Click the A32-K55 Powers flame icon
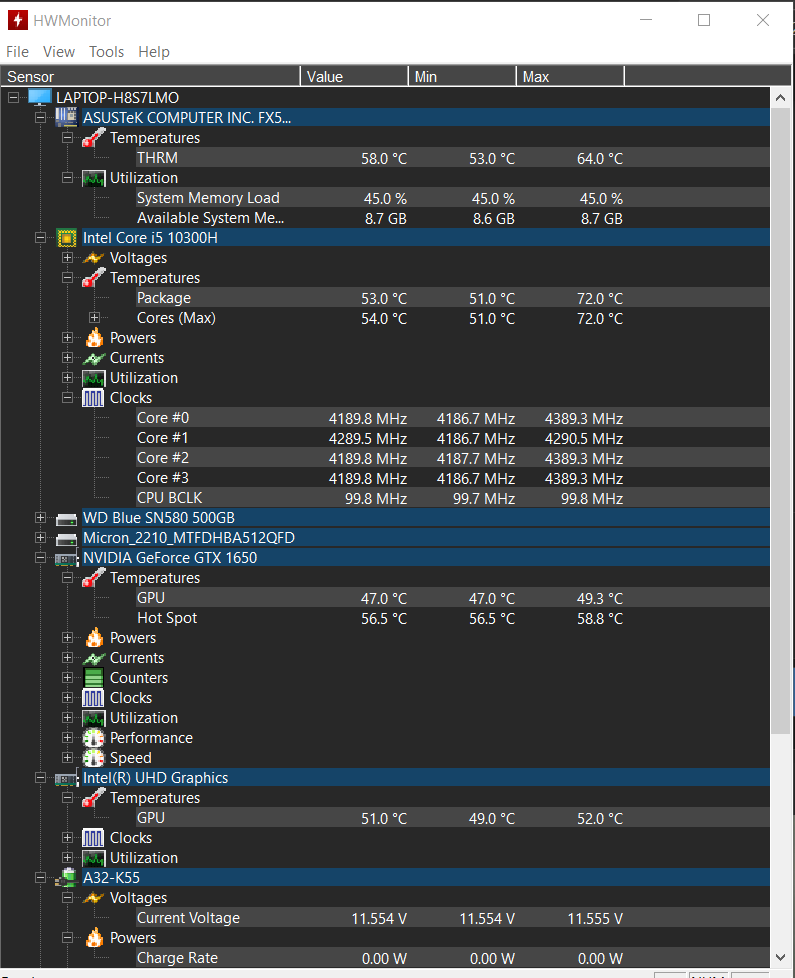This screenshot has height=978, width=795. [94, 937]
